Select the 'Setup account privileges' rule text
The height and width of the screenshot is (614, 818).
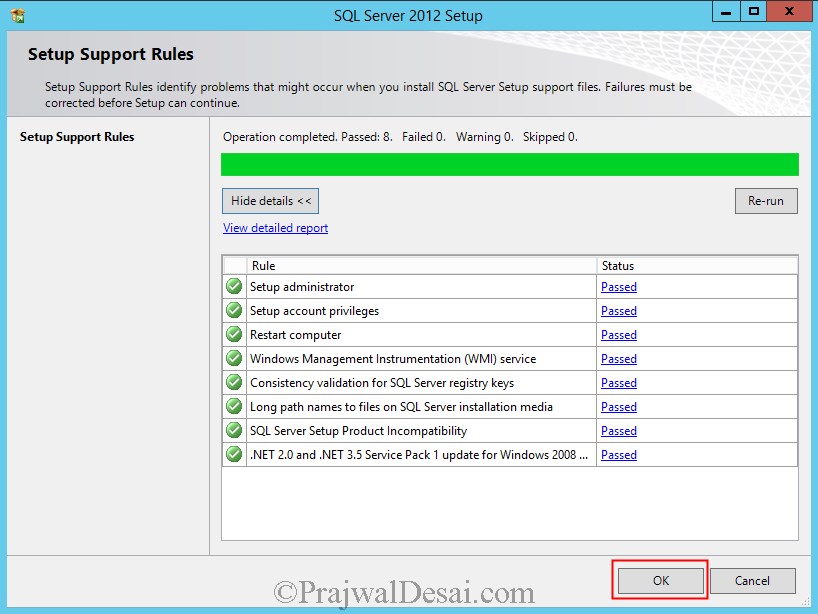pos(315,311)
